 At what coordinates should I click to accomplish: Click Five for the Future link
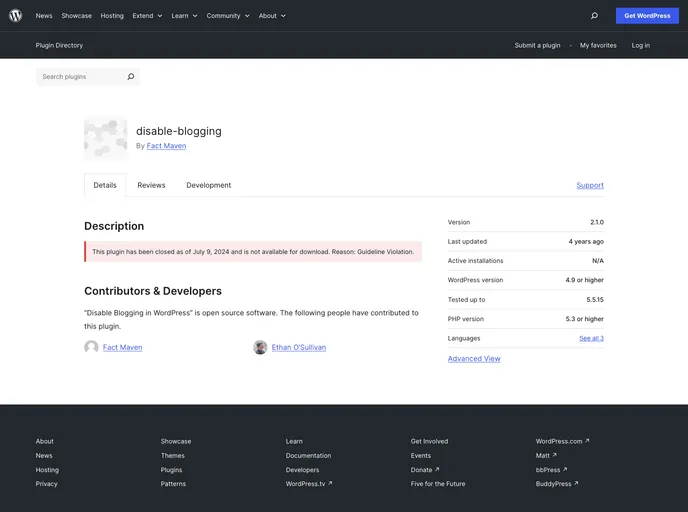438,483
